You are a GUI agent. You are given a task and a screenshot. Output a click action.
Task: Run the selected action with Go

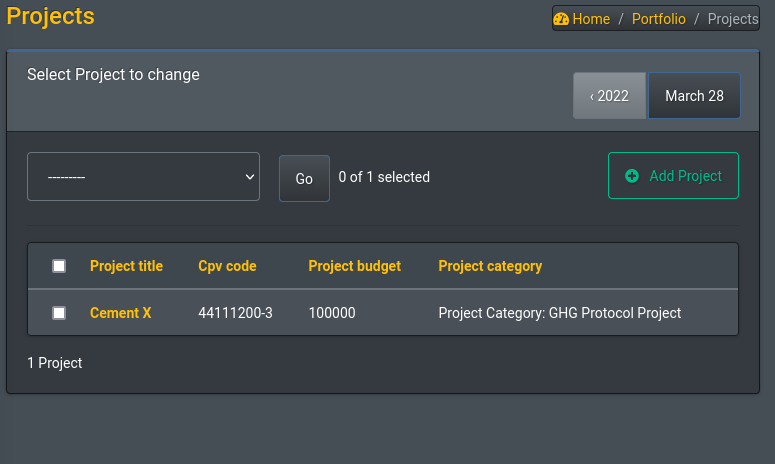(304, 178)
